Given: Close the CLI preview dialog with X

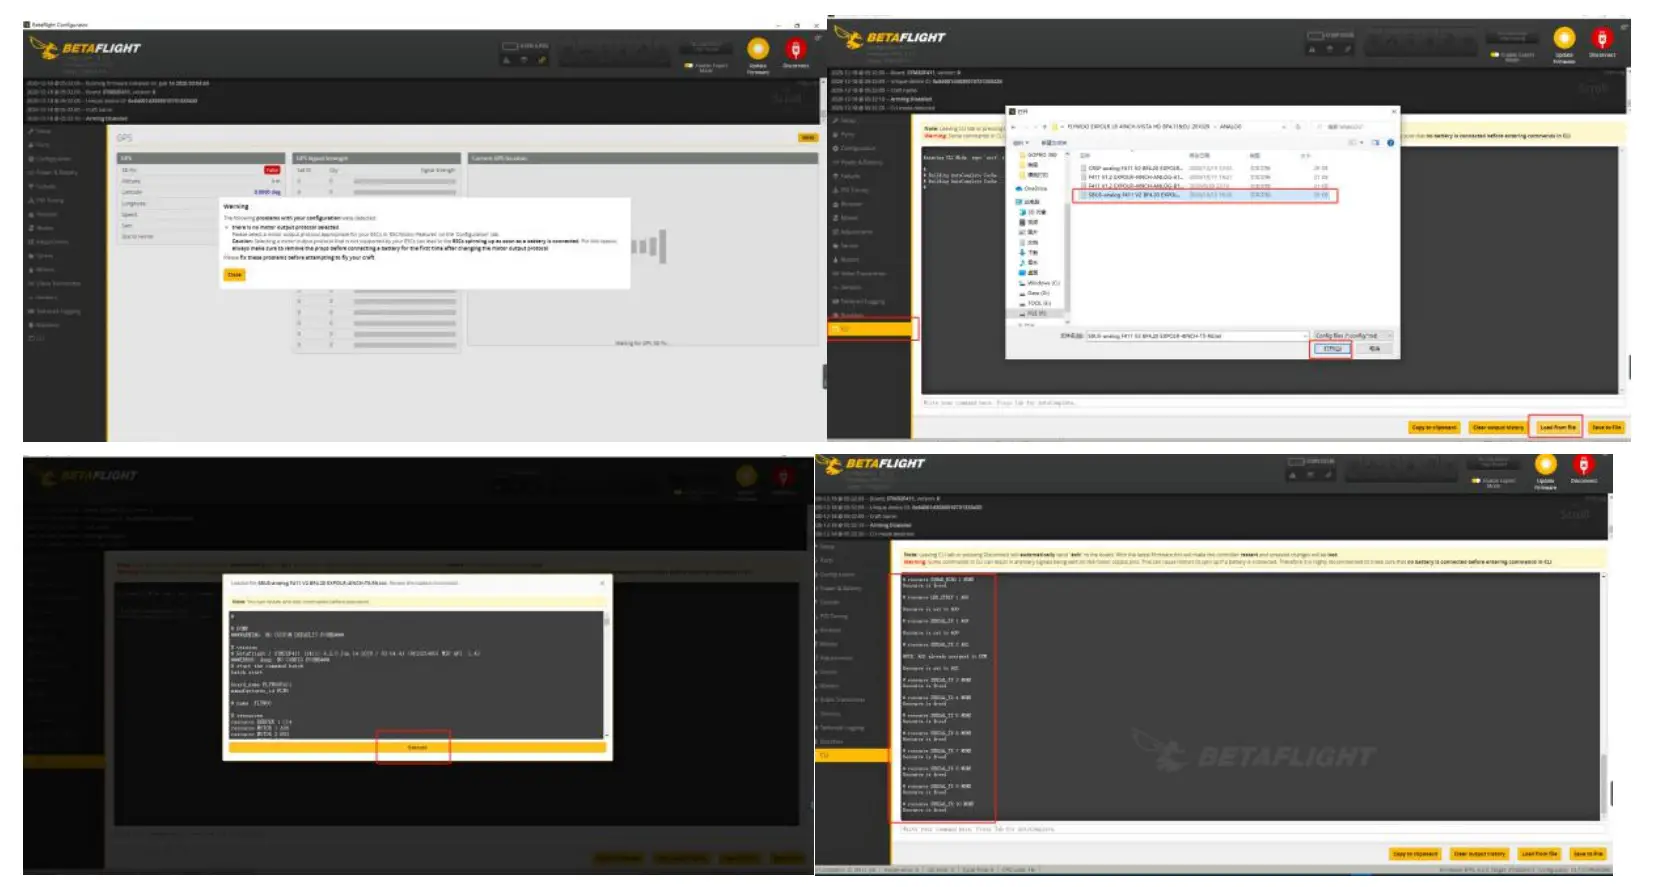Looking at the screenshot, I should [602, 582].
